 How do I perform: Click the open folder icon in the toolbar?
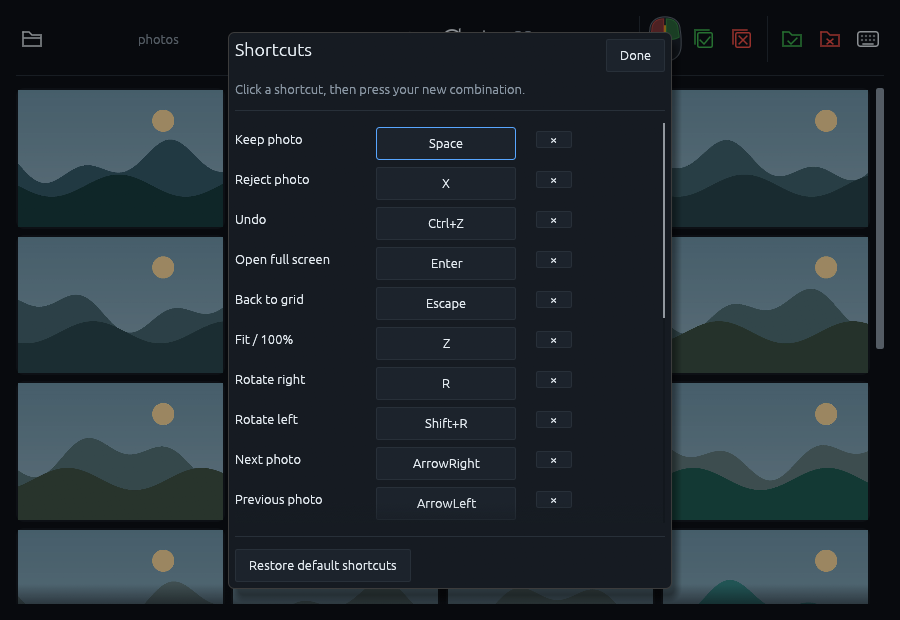point(32,39)
